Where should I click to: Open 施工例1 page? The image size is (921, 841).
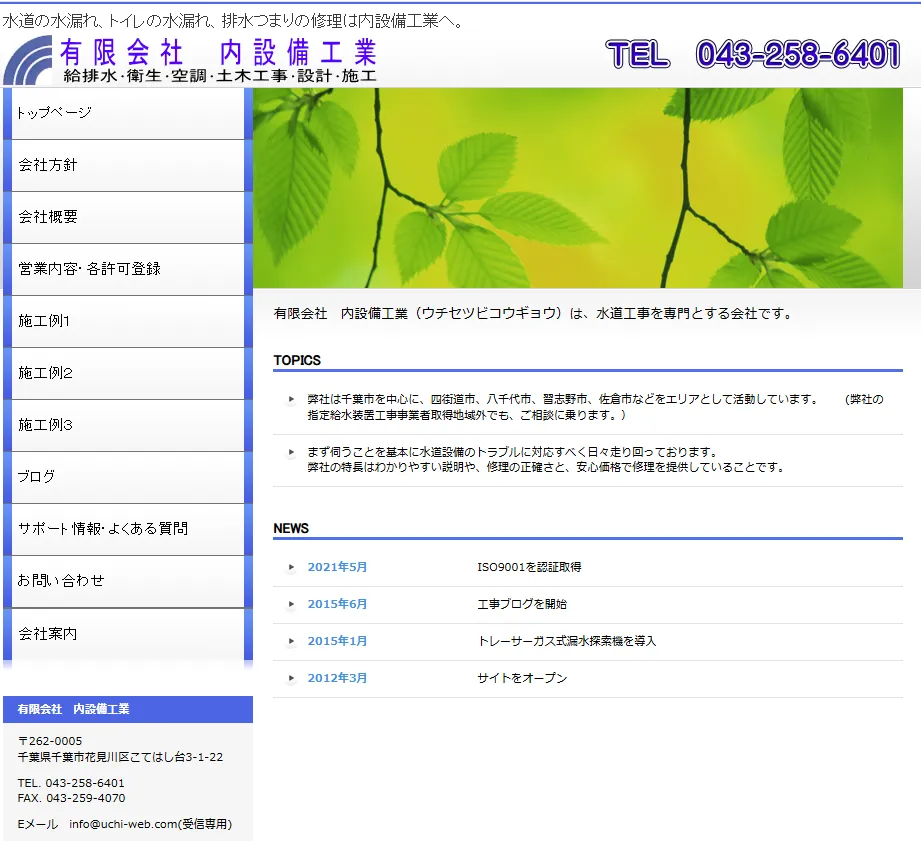(x=127, y=321)
